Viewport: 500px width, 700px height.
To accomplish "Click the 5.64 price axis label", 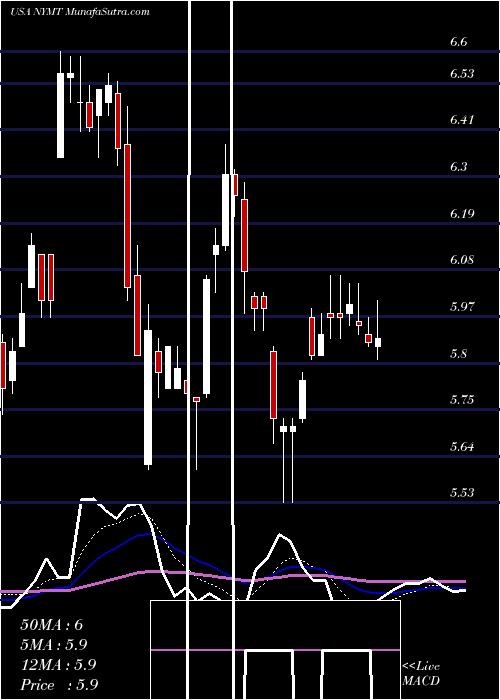I will pyautogui.click(x=462, y=447).
